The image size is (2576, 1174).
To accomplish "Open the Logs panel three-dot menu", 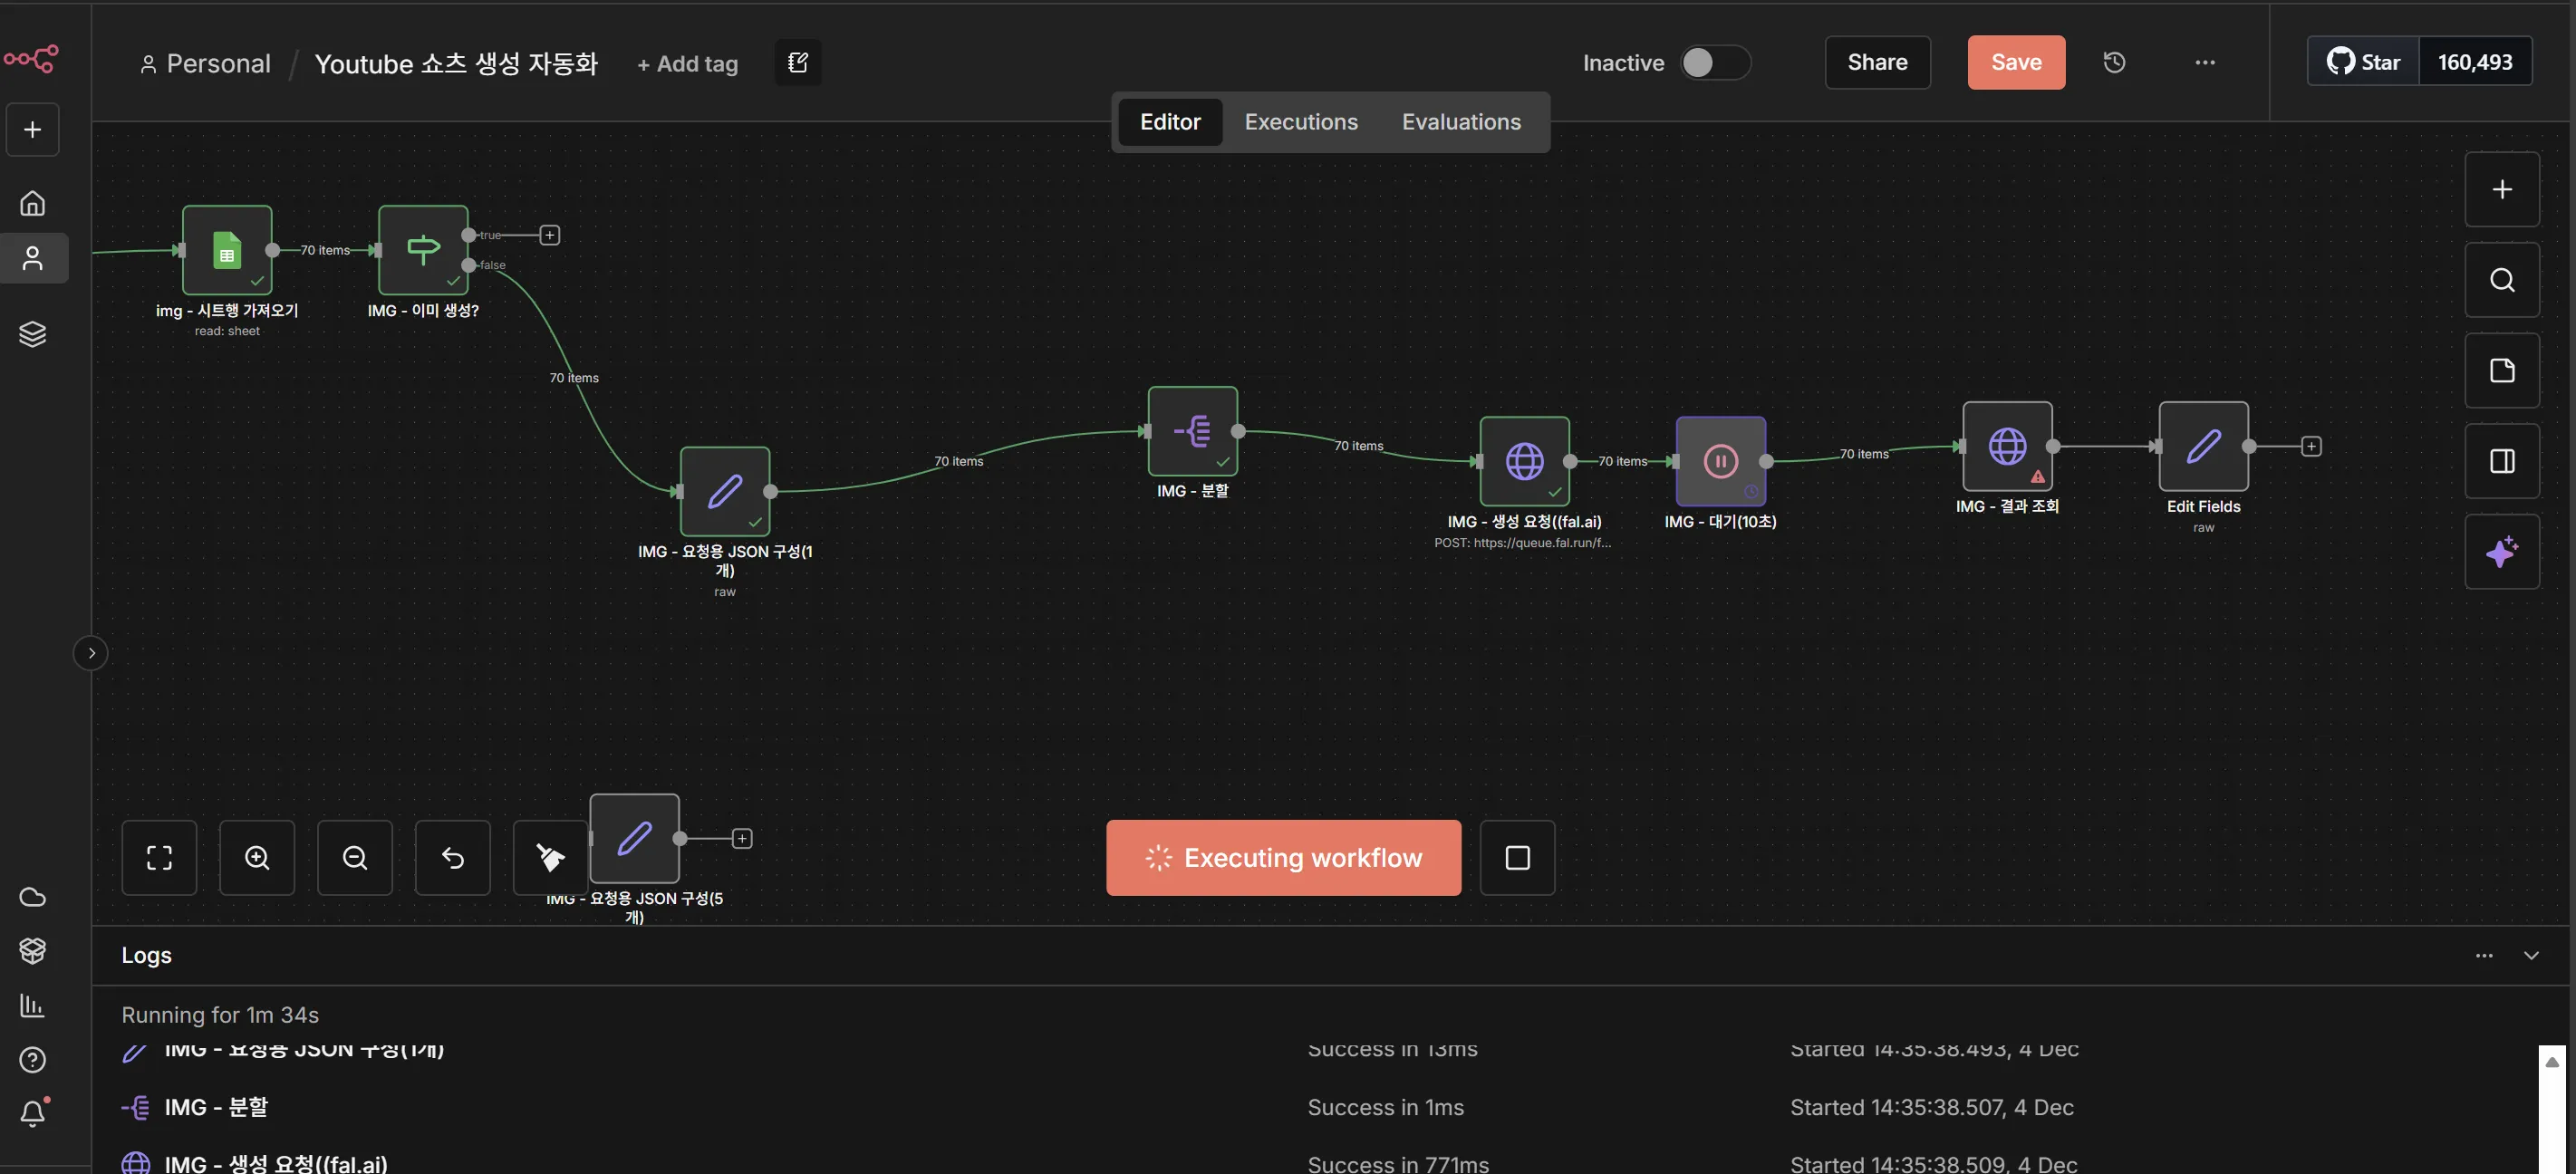I will [2484, 956].
